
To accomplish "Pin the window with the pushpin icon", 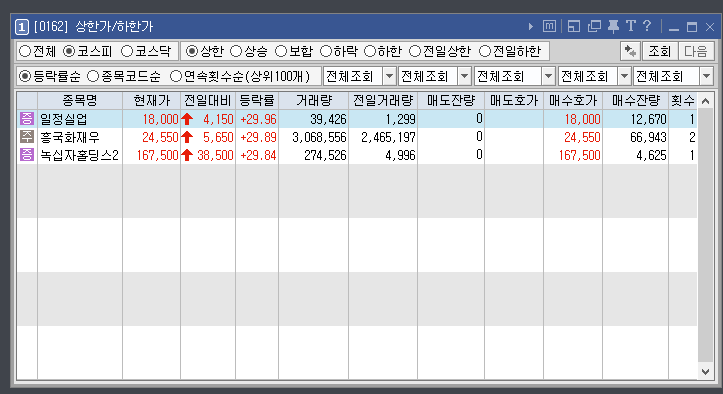I will 613,26.
